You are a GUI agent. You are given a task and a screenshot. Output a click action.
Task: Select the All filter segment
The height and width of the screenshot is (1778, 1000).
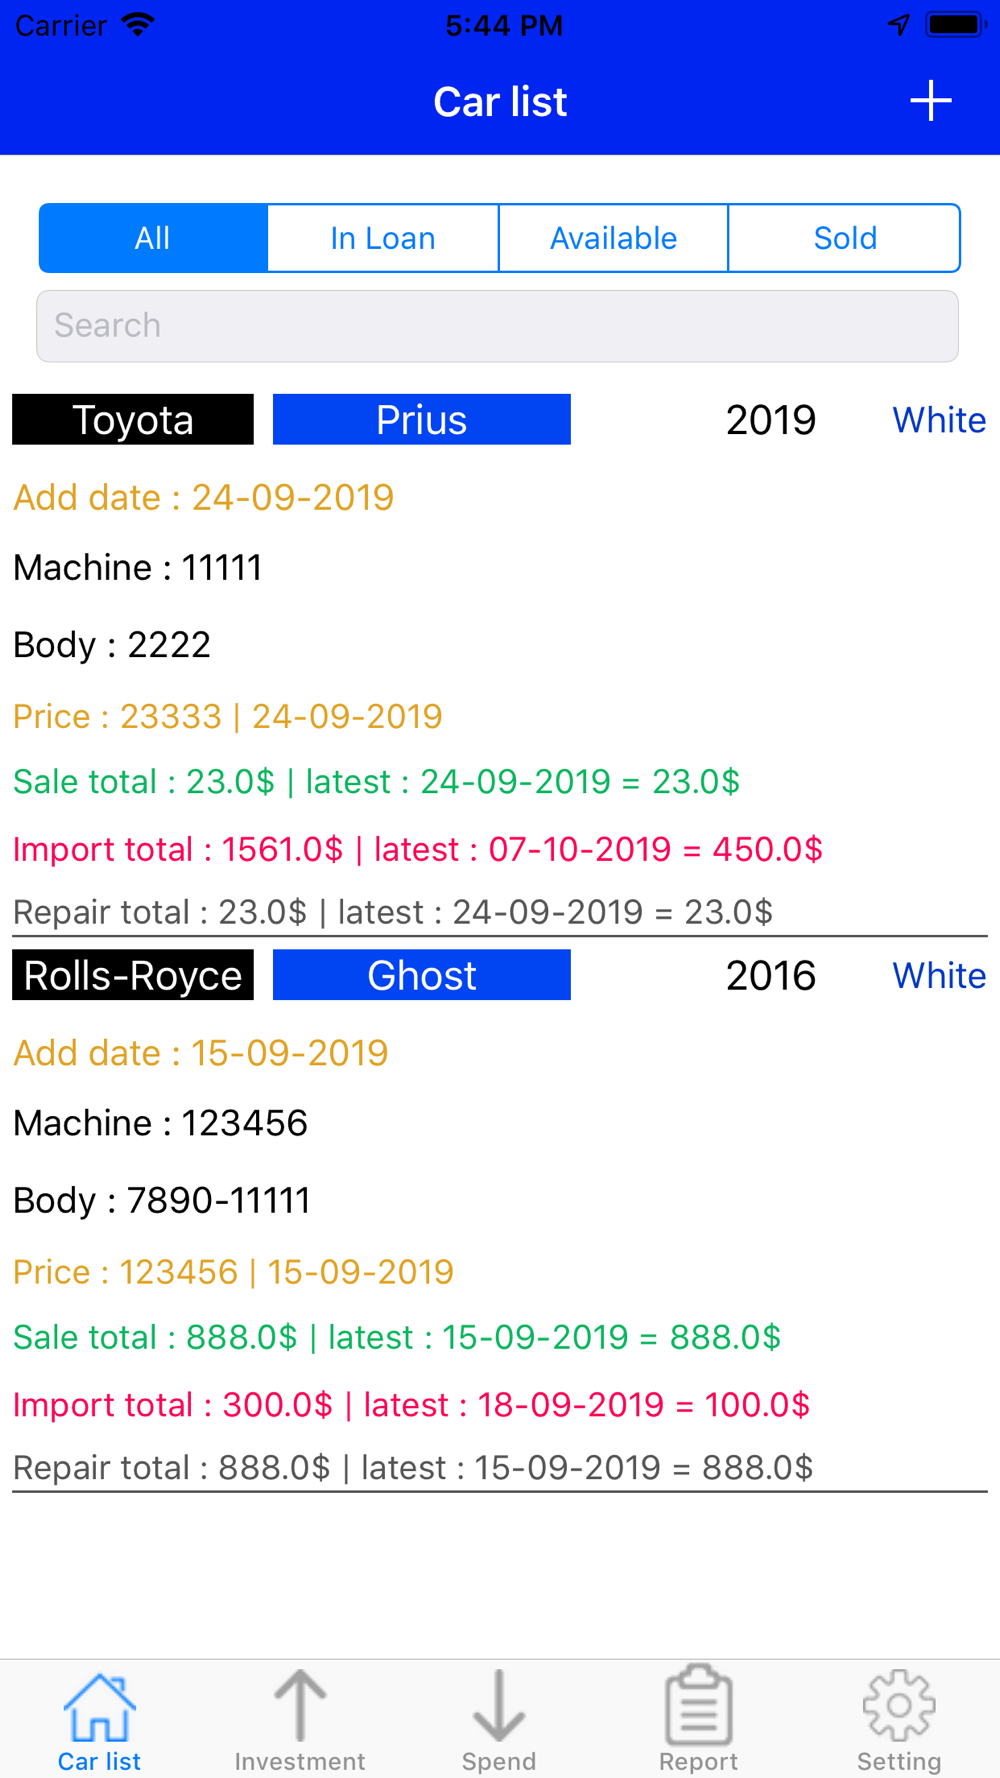[x=153, y=238]
